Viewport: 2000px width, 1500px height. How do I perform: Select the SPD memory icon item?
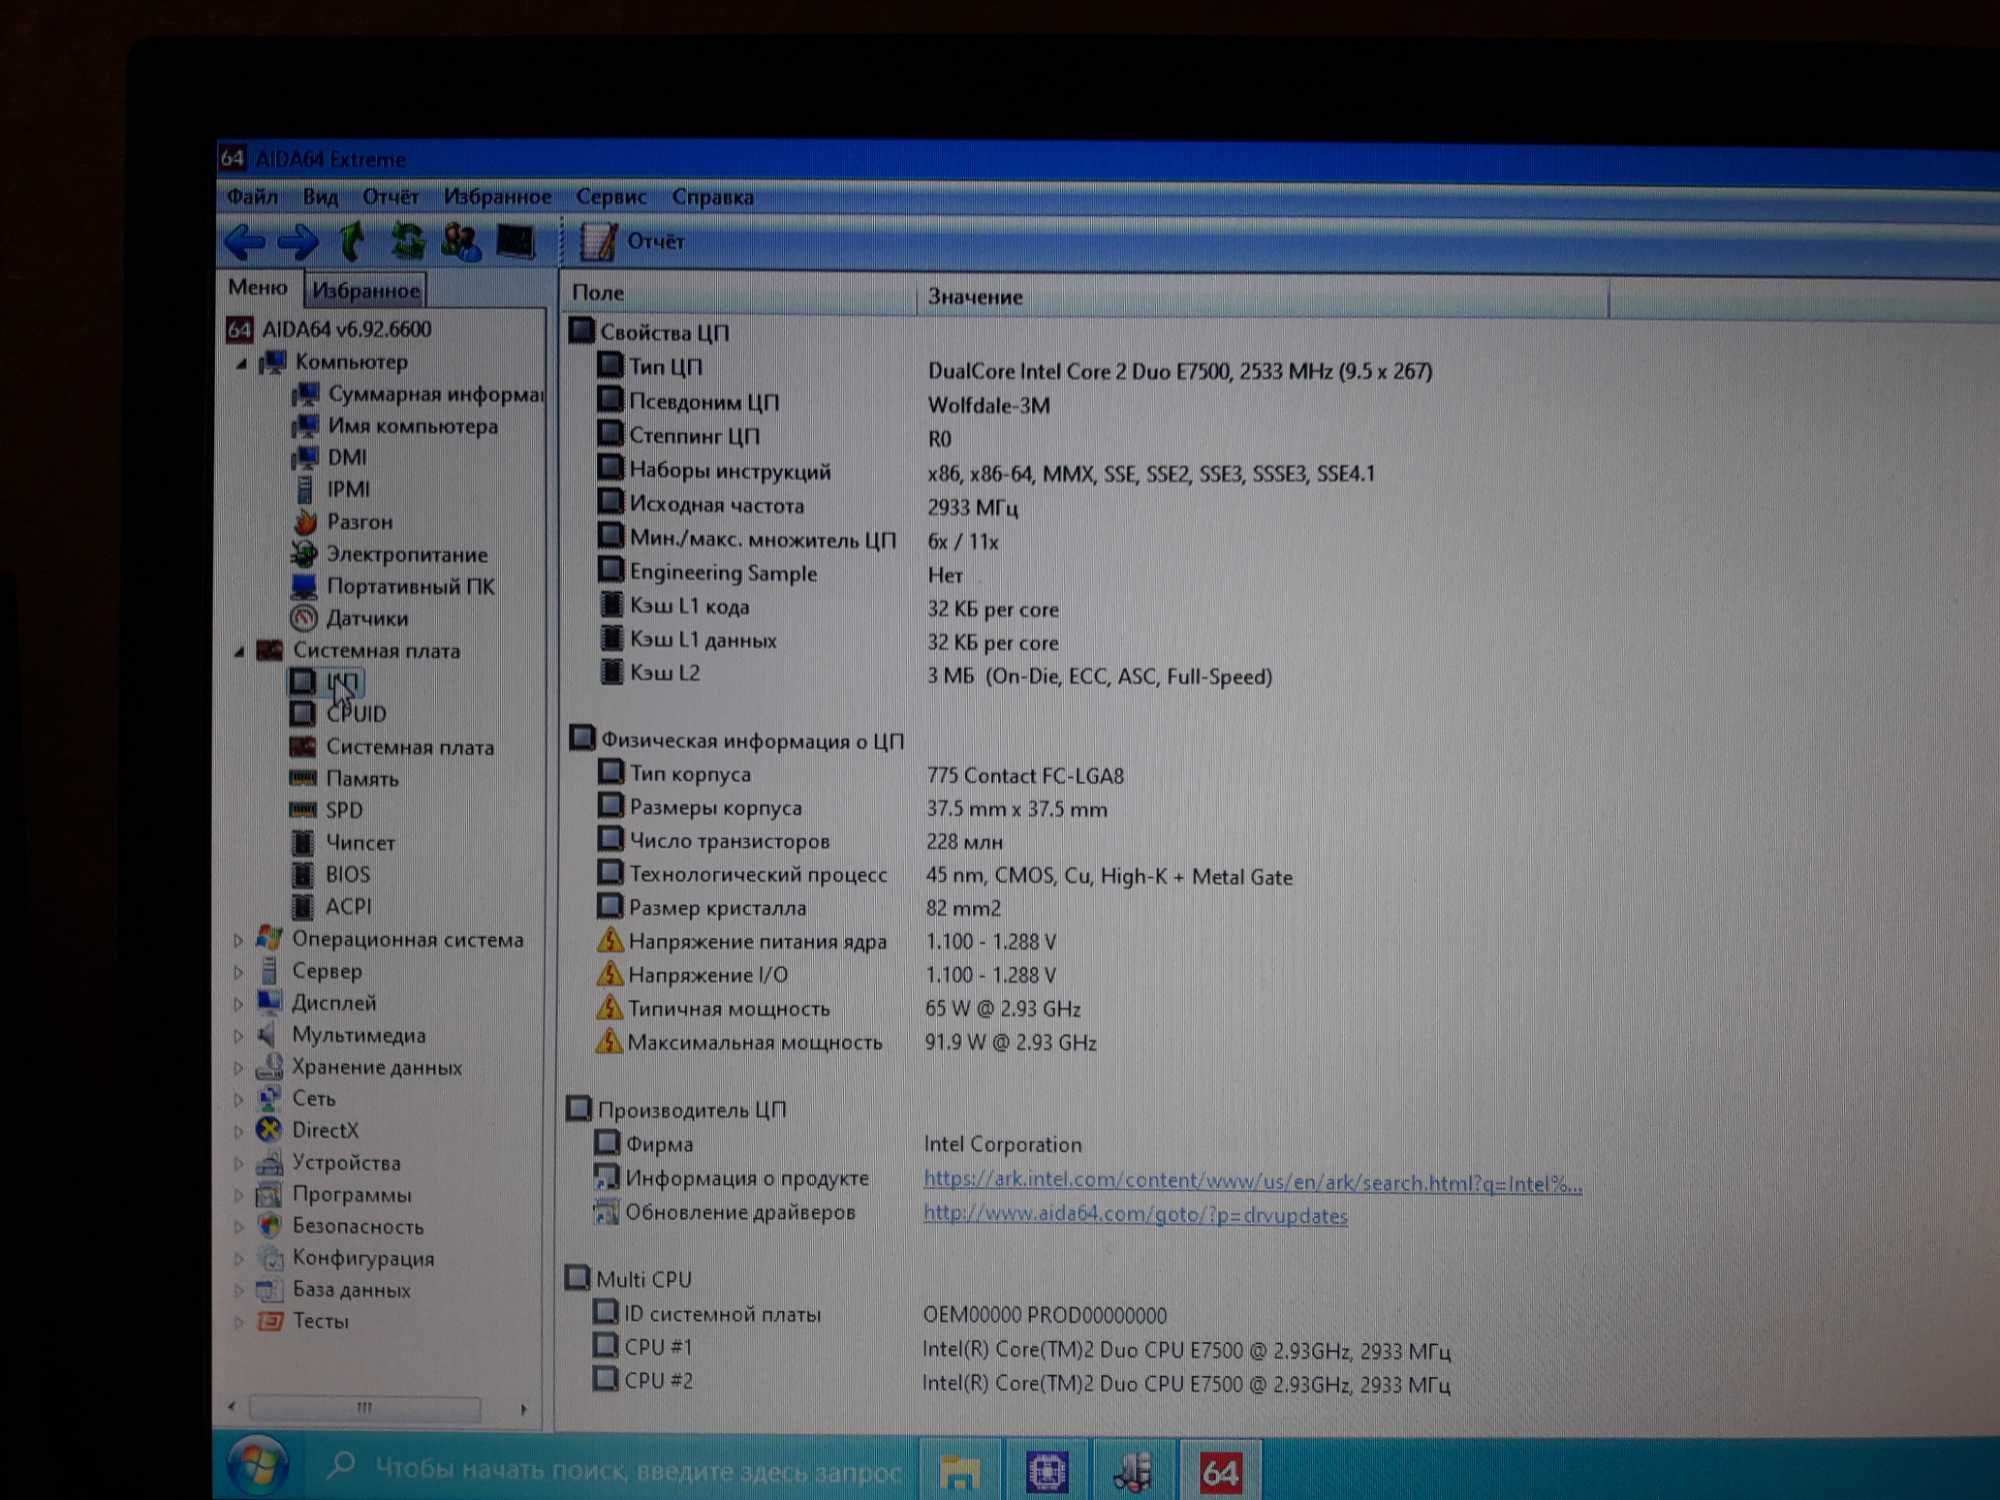(326, 810)
